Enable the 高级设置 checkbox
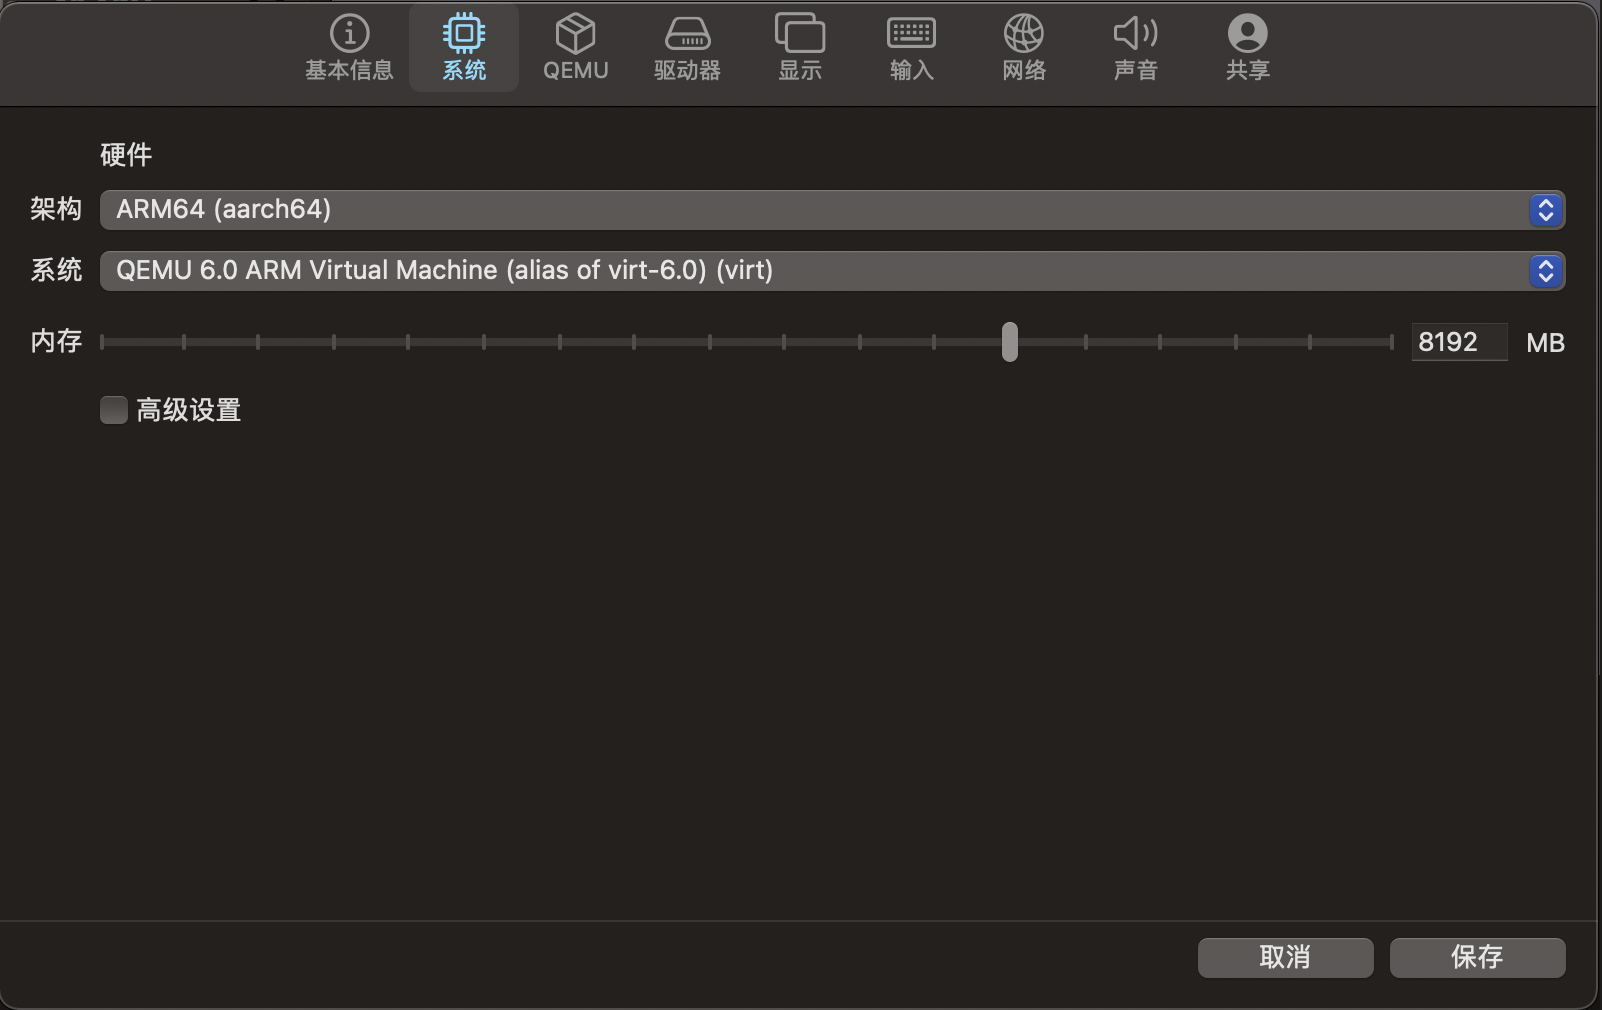This screenshot has width=1602, height=1010. (x=114, y=410)
